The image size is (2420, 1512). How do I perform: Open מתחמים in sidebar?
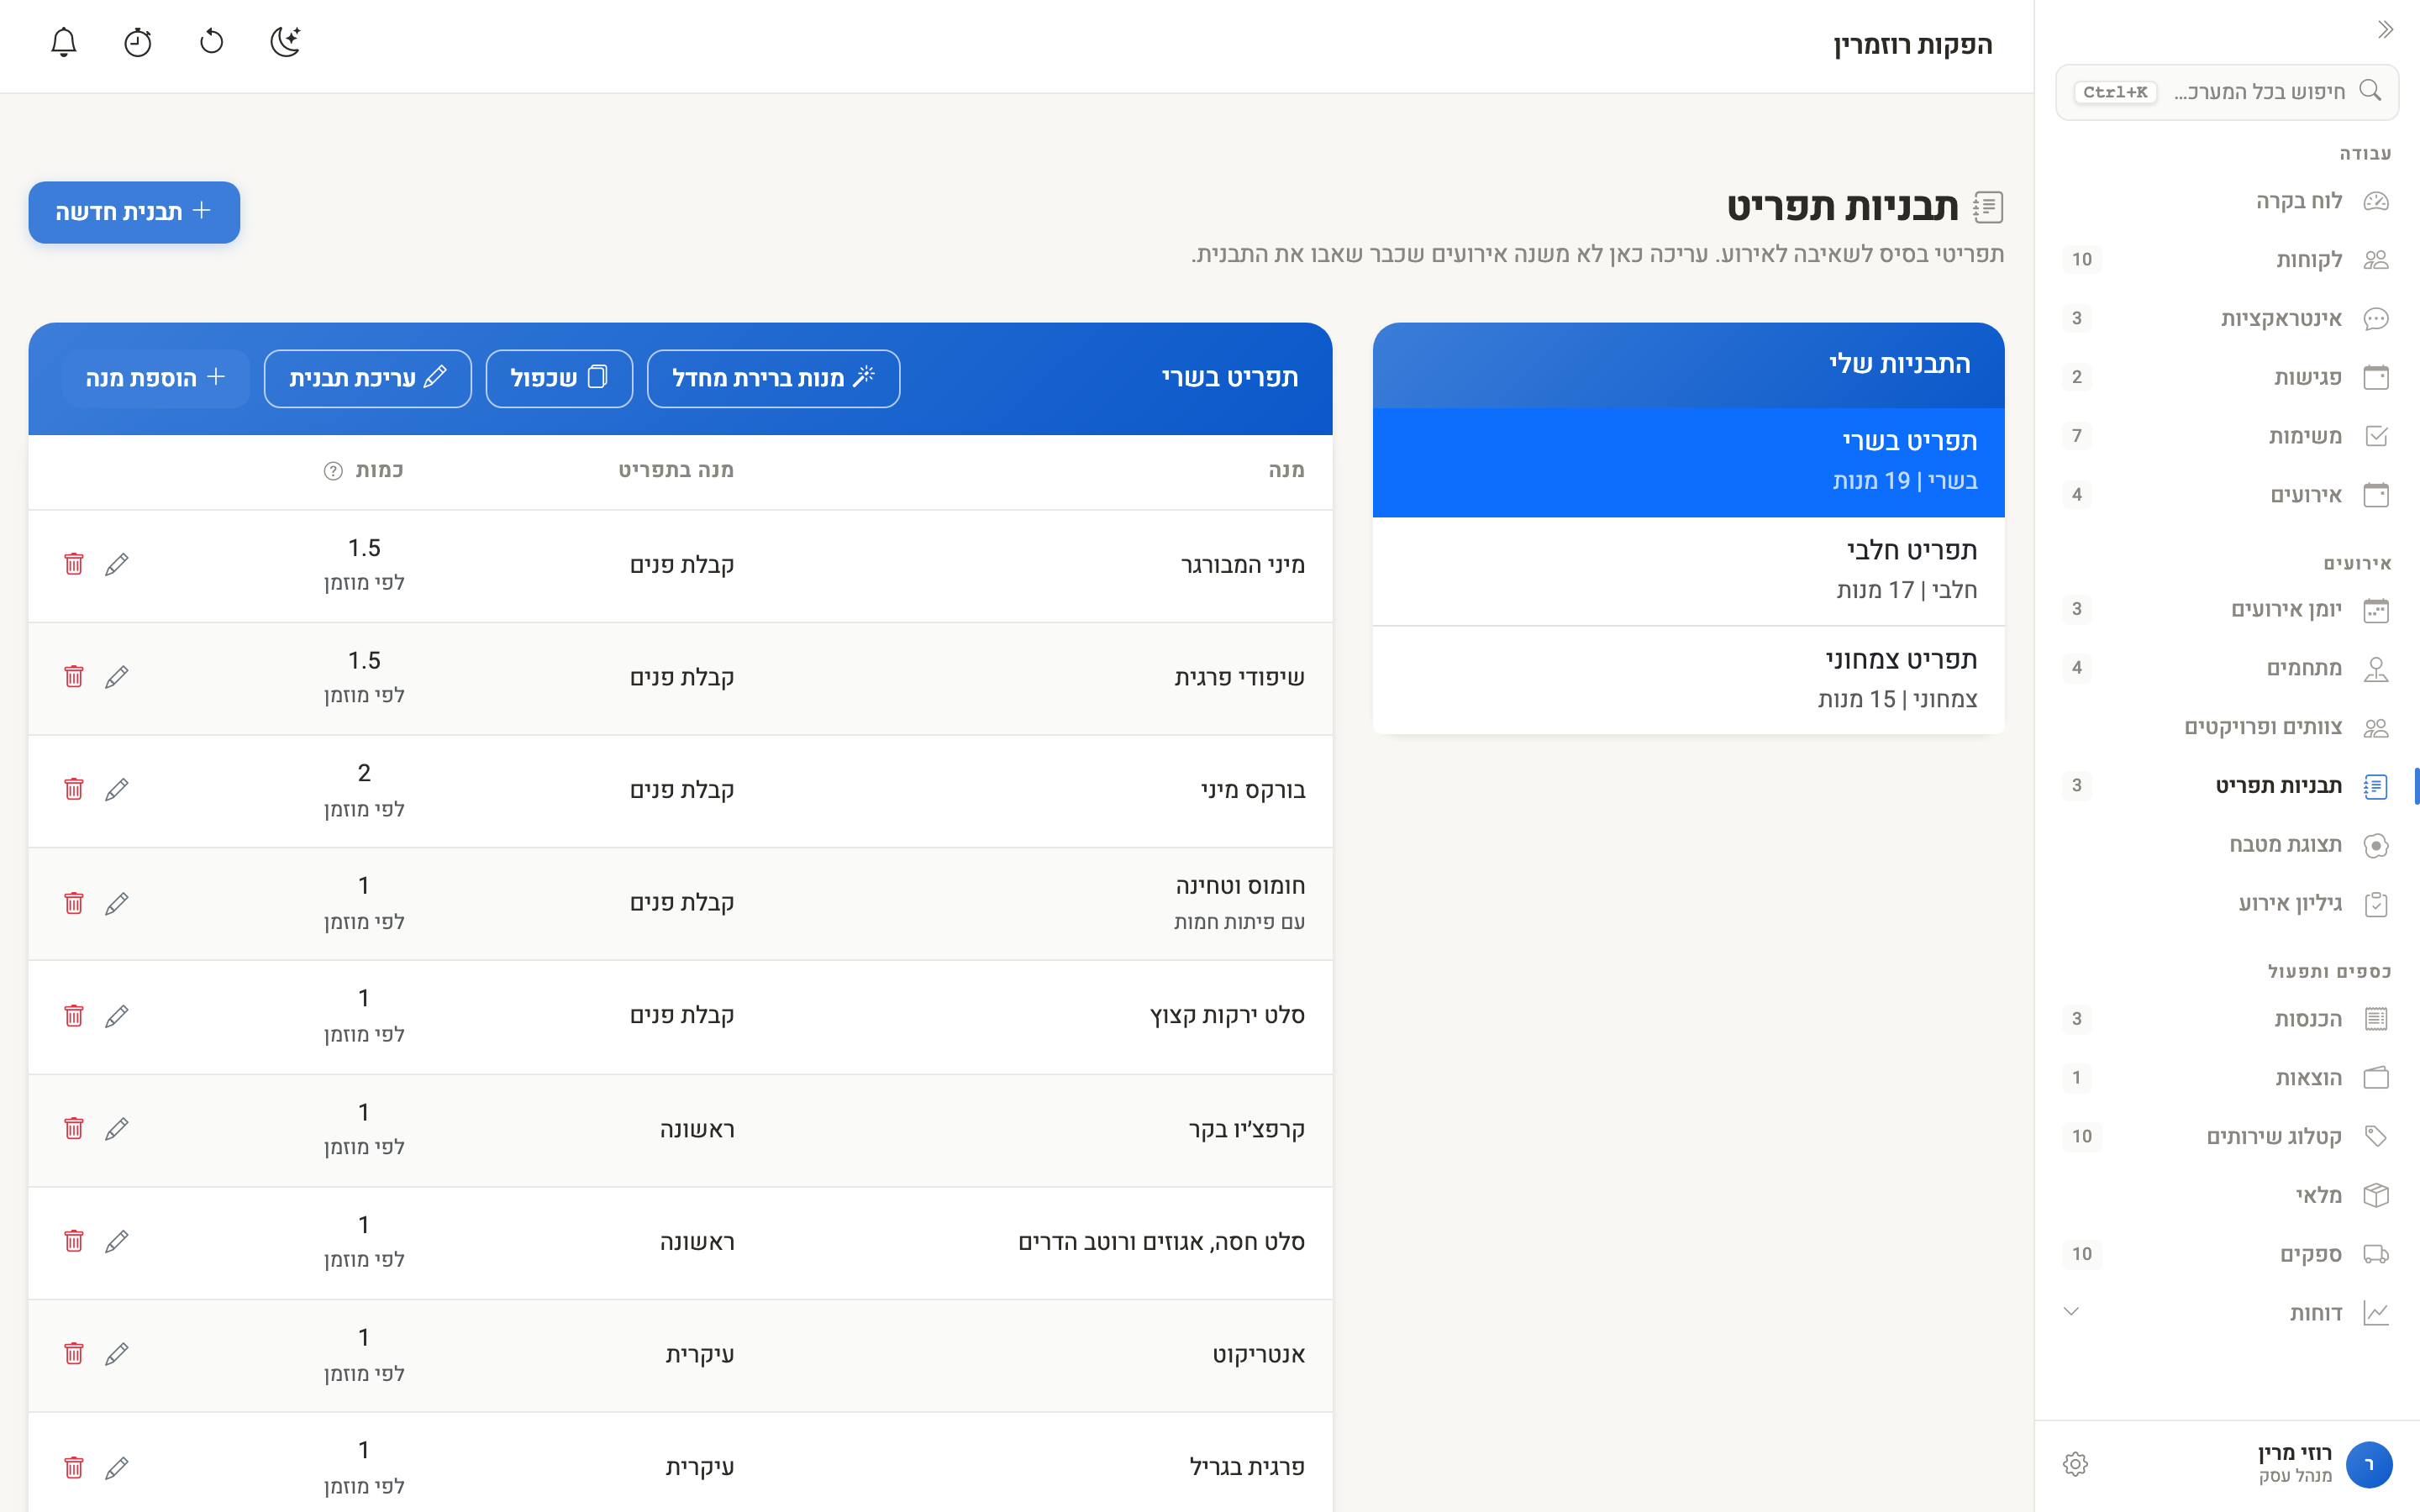click(x=2227, y=668)
